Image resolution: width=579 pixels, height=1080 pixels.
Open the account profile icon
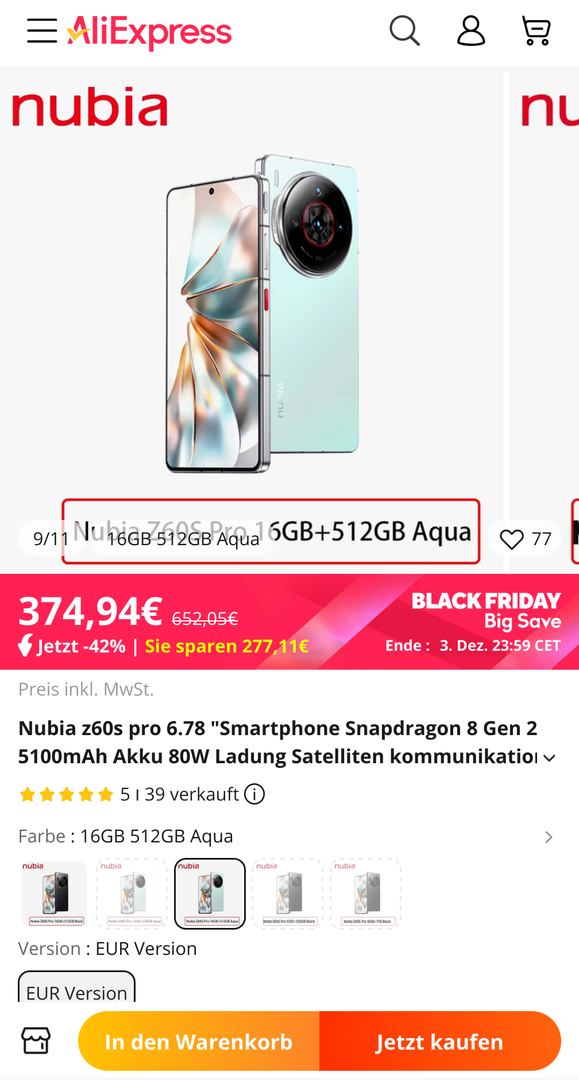pos(471,31)
